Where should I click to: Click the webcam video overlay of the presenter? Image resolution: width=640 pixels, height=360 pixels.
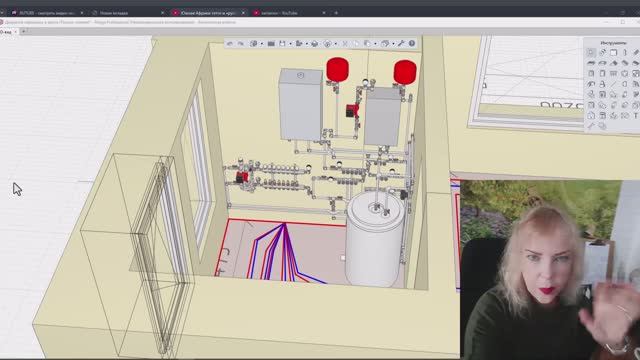[550, 269]
